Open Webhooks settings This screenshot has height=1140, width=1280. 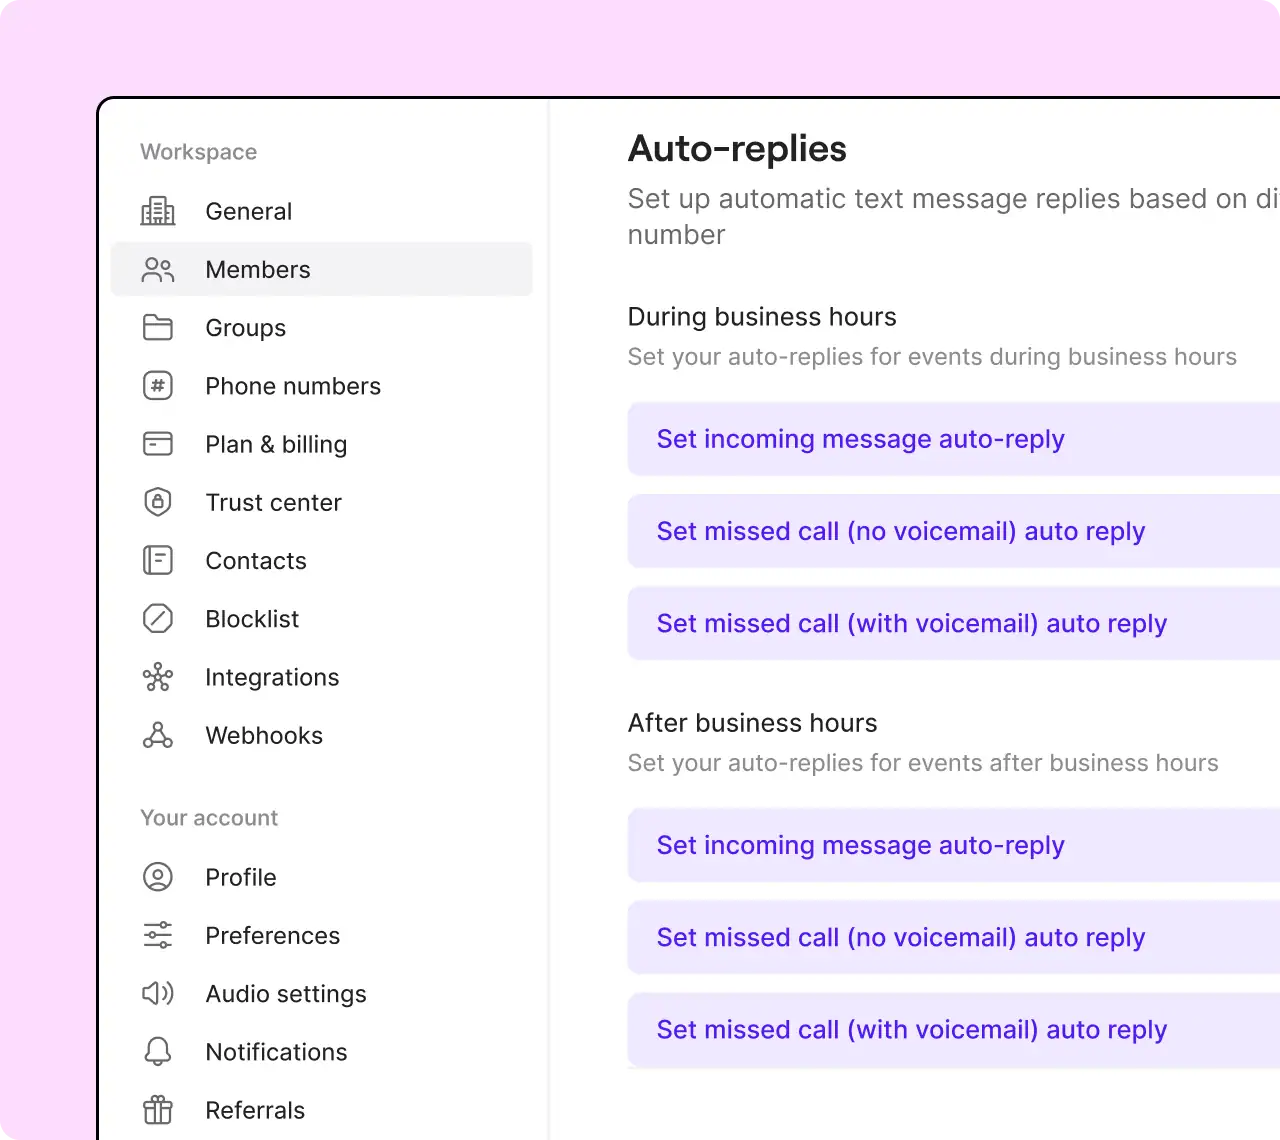[x=321, y=735]
